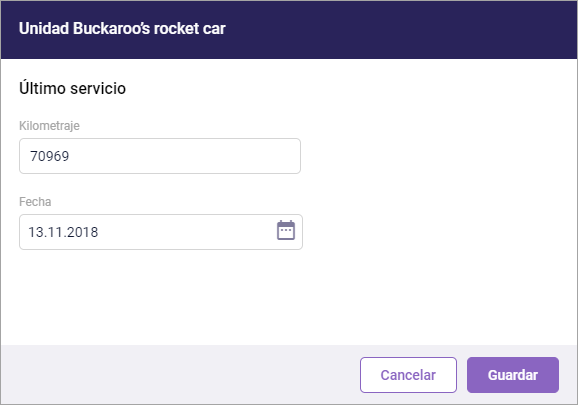578x405 pixels.
Task: Choose the outlined Cancelar action
Action: click(x=408, y=375)
